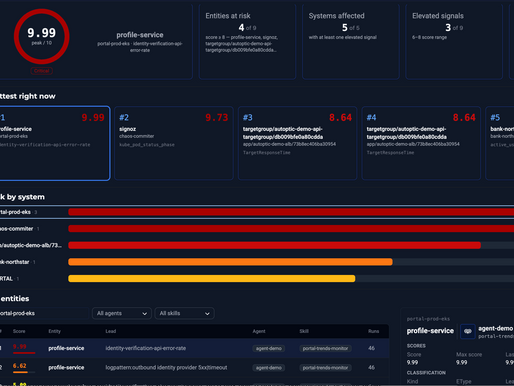Select the #5 bank-northstar card

pyautogui.click(x=500, y=143)
